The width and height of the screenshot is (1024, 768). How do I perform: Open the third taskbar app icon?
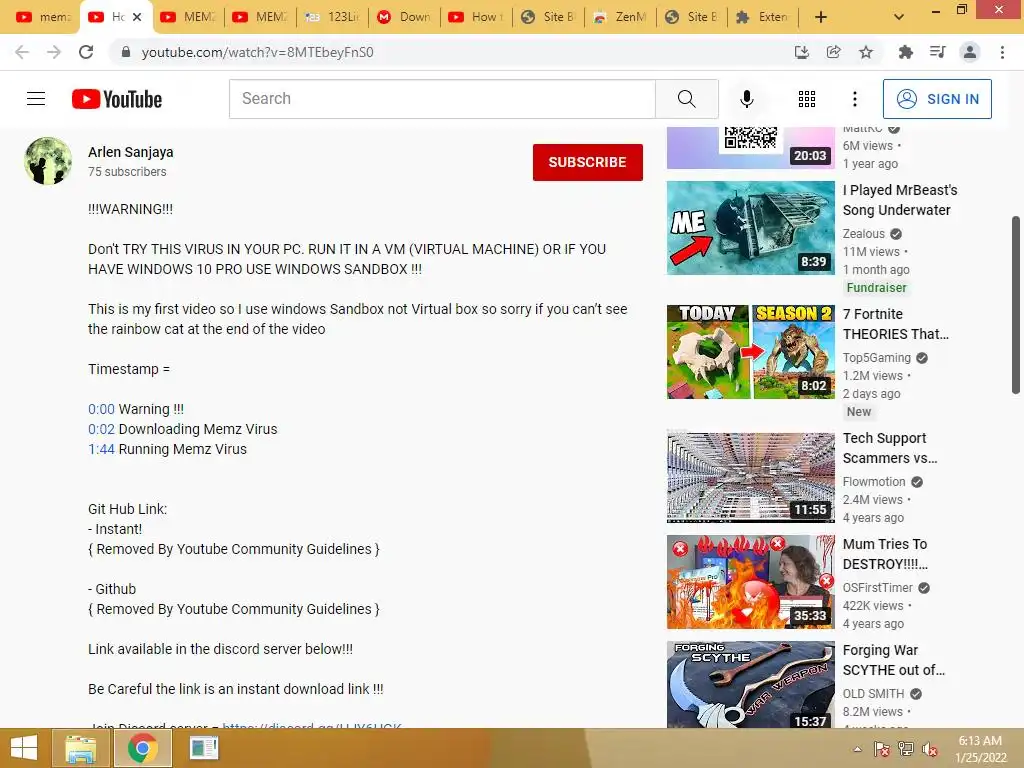(x=204, y=748)
